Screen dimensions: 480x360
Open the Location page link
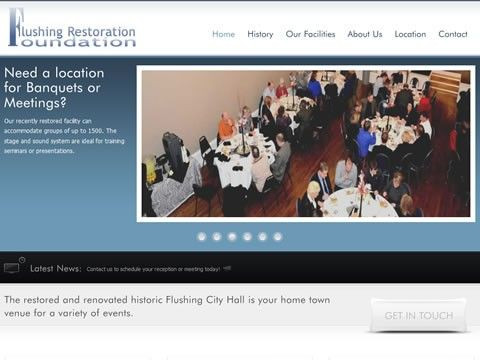410,34
